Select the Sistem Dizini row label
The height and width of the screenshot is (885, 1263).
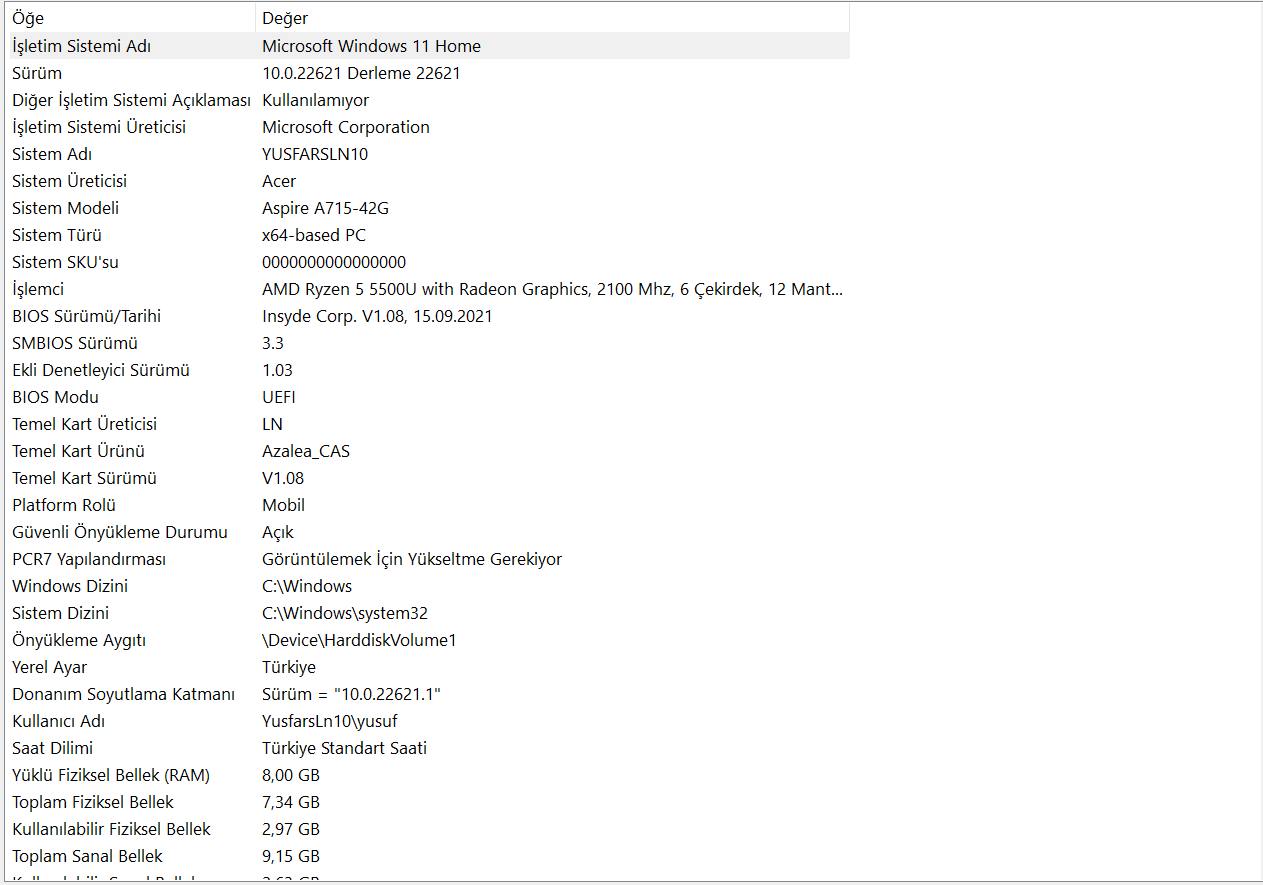[x=61, y=613]
